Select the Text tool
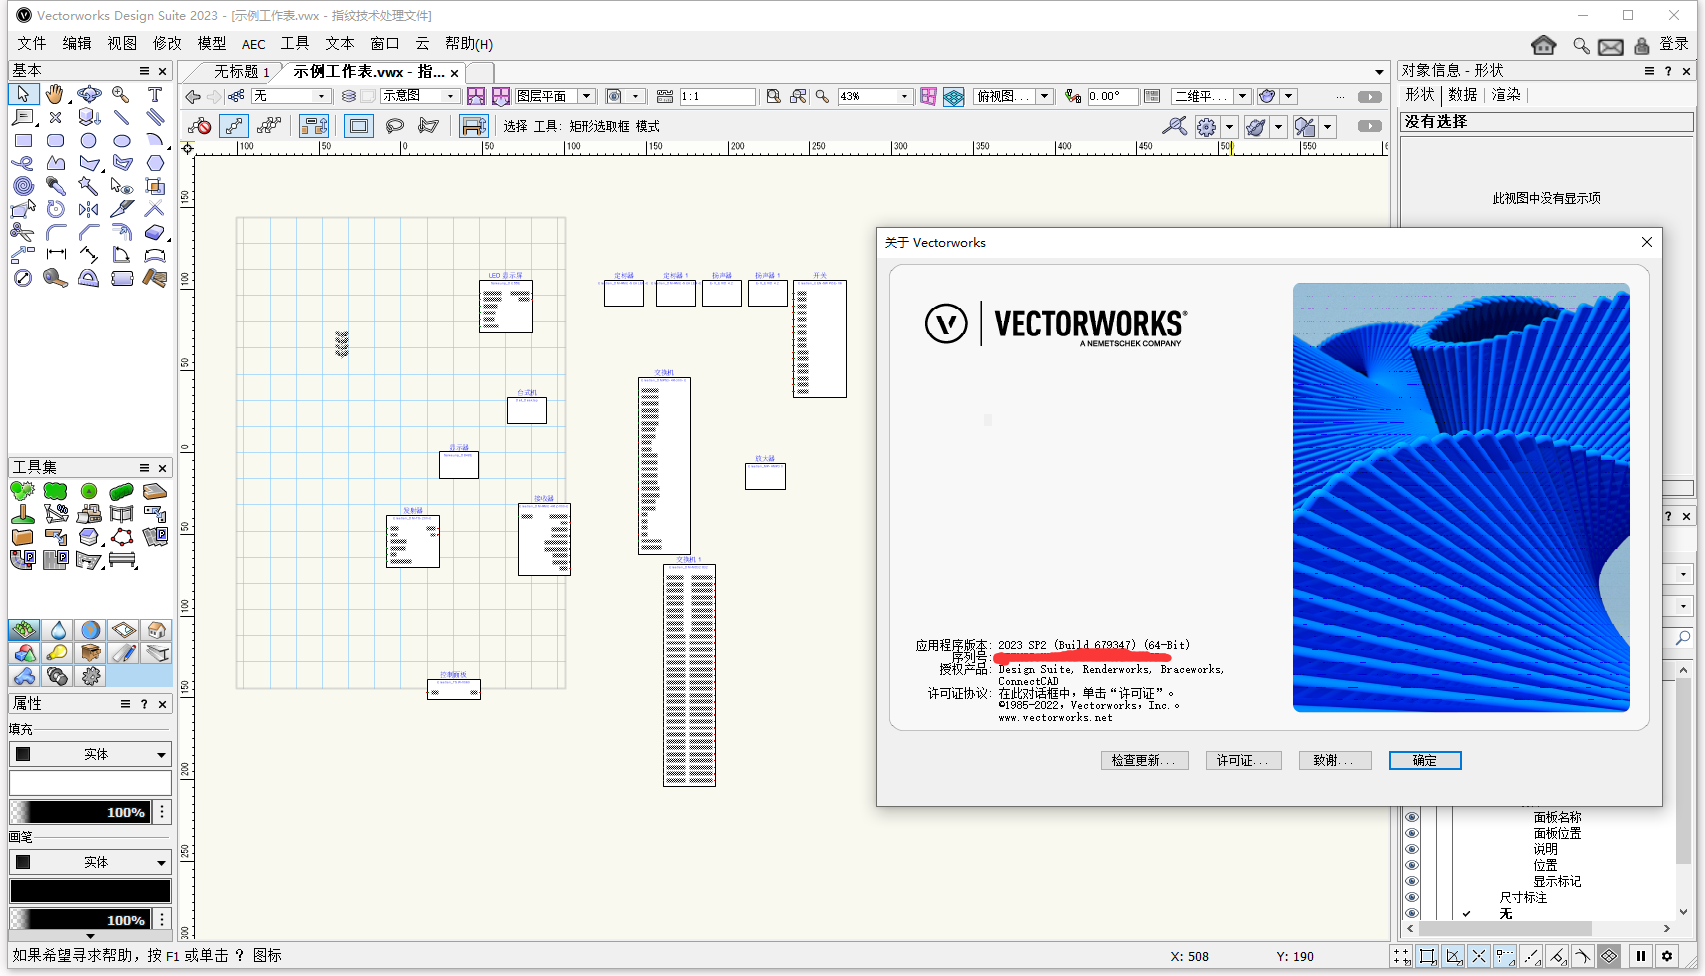The image size is (1705, 976). click(155, 96)
